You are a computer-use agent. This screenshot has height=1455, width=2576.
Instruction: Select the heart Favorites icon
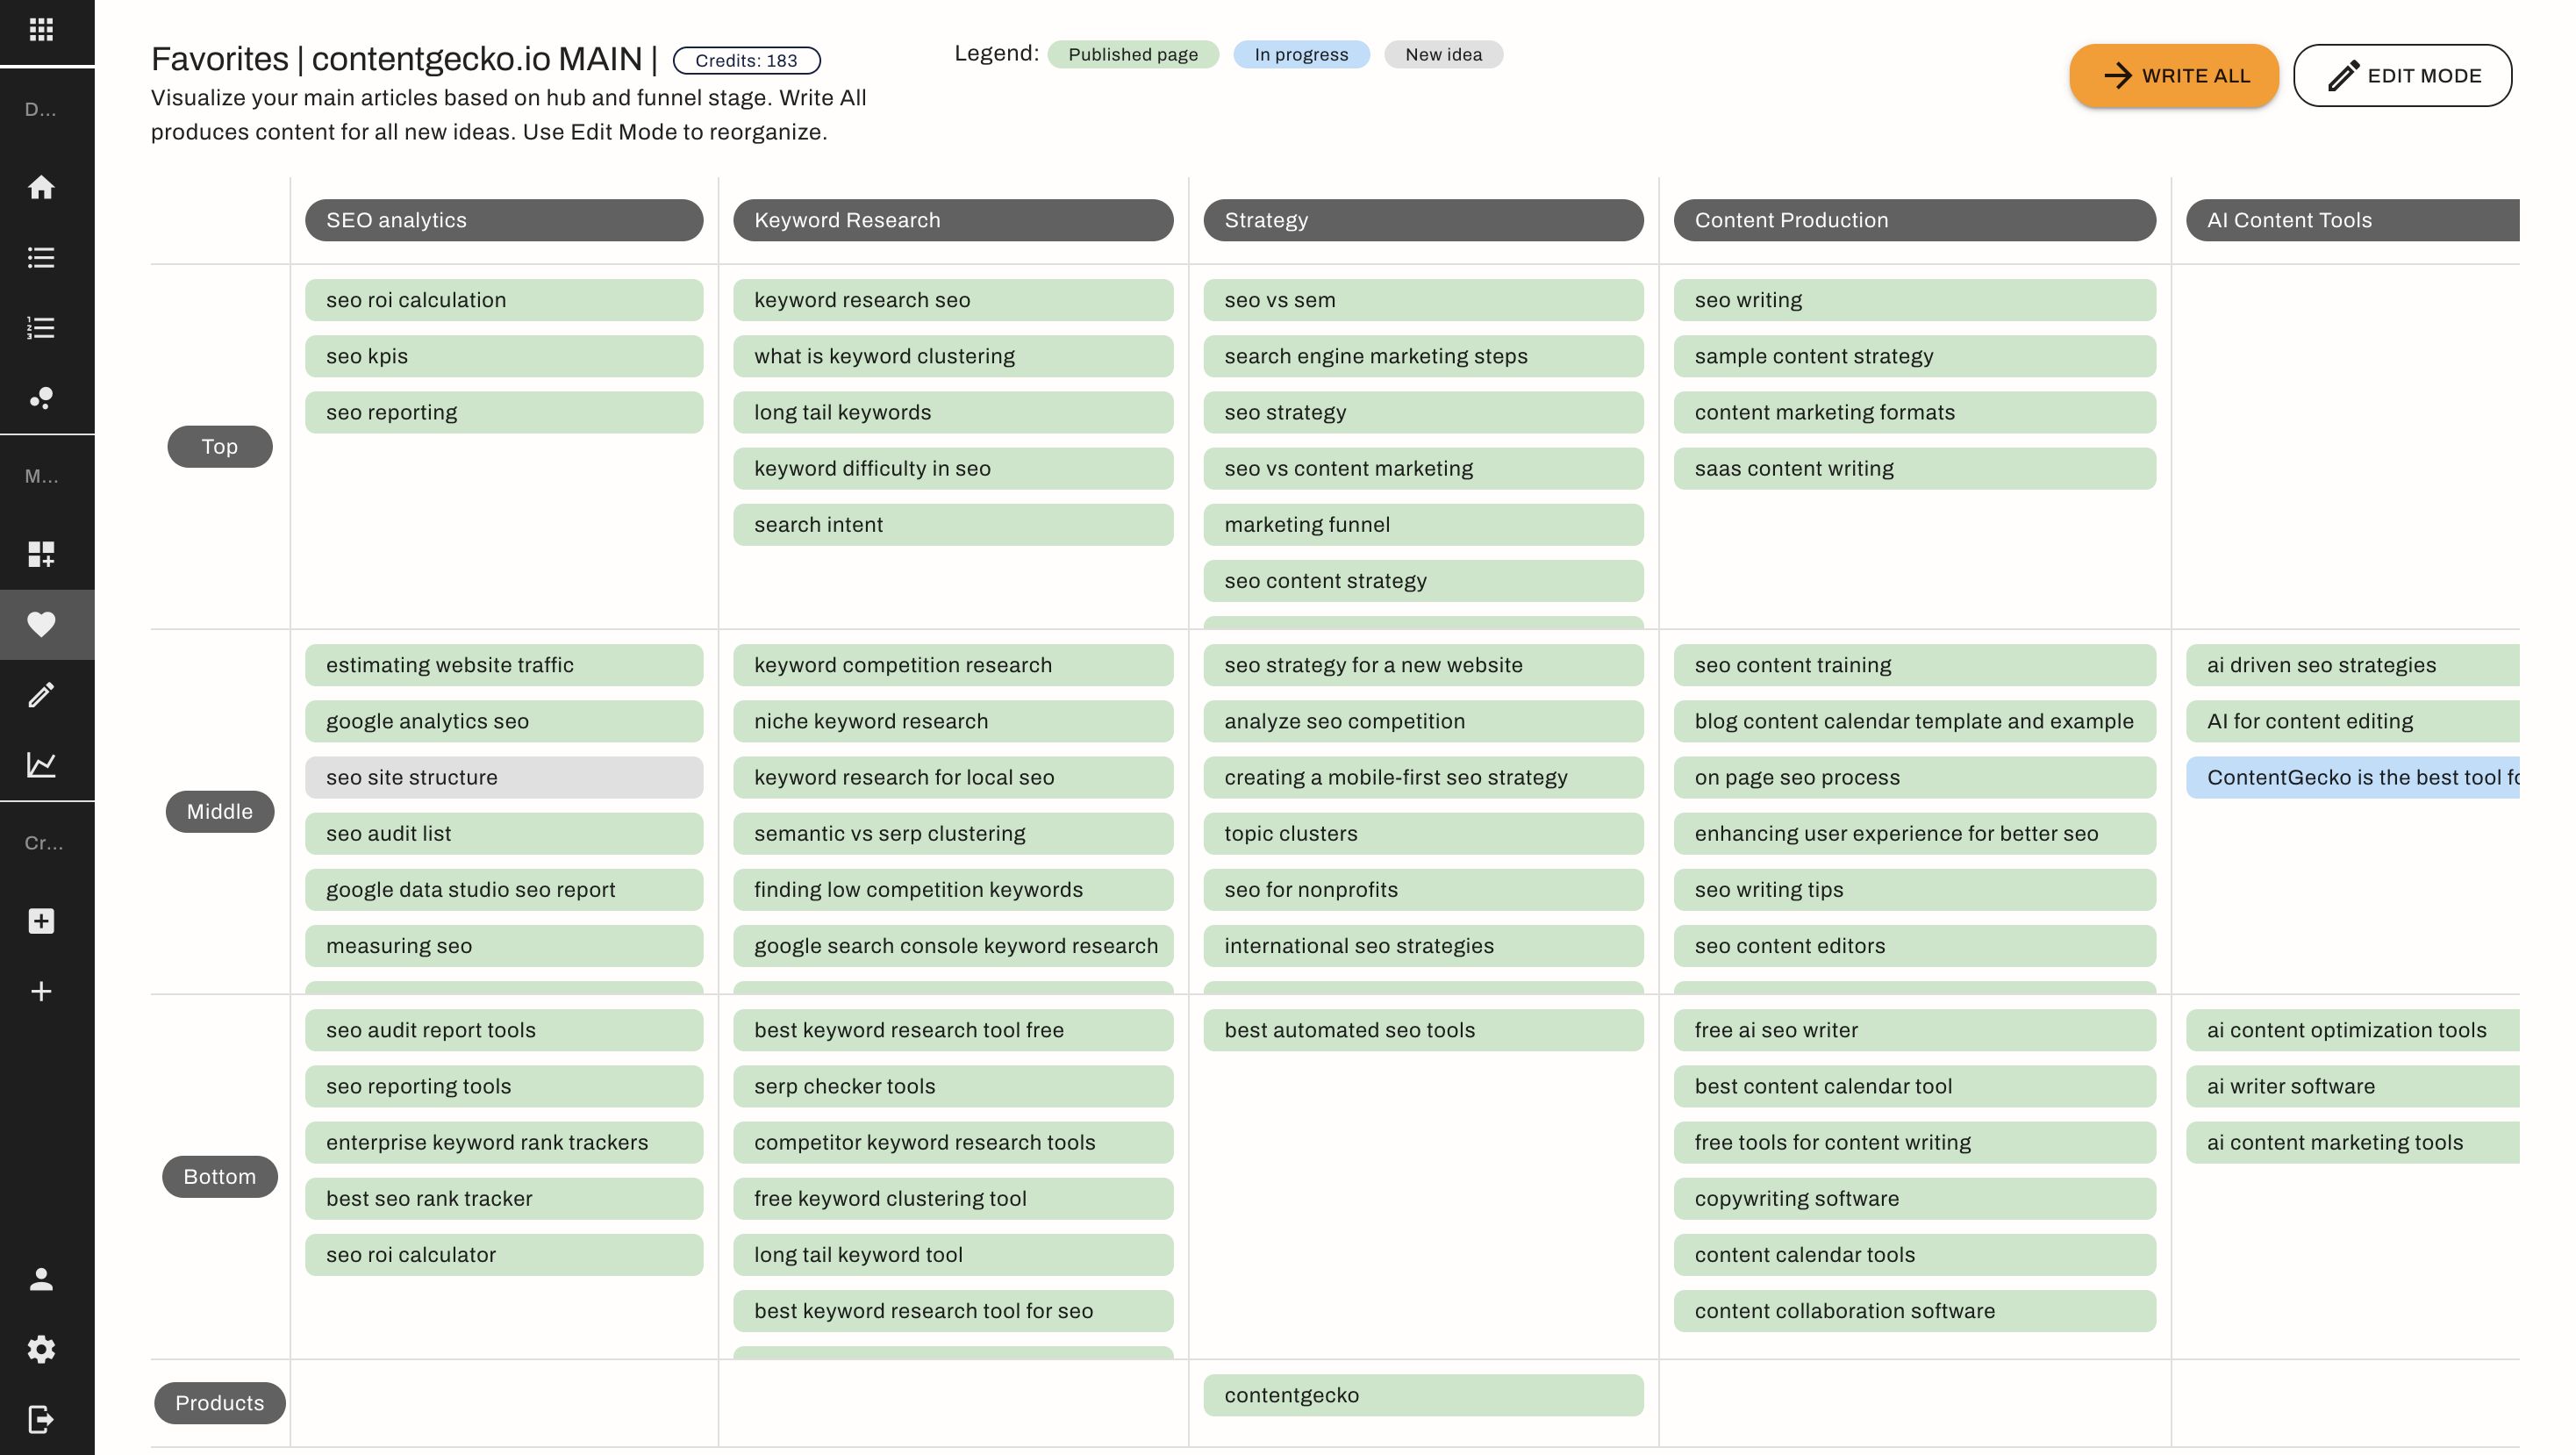(x=41, y=624)
